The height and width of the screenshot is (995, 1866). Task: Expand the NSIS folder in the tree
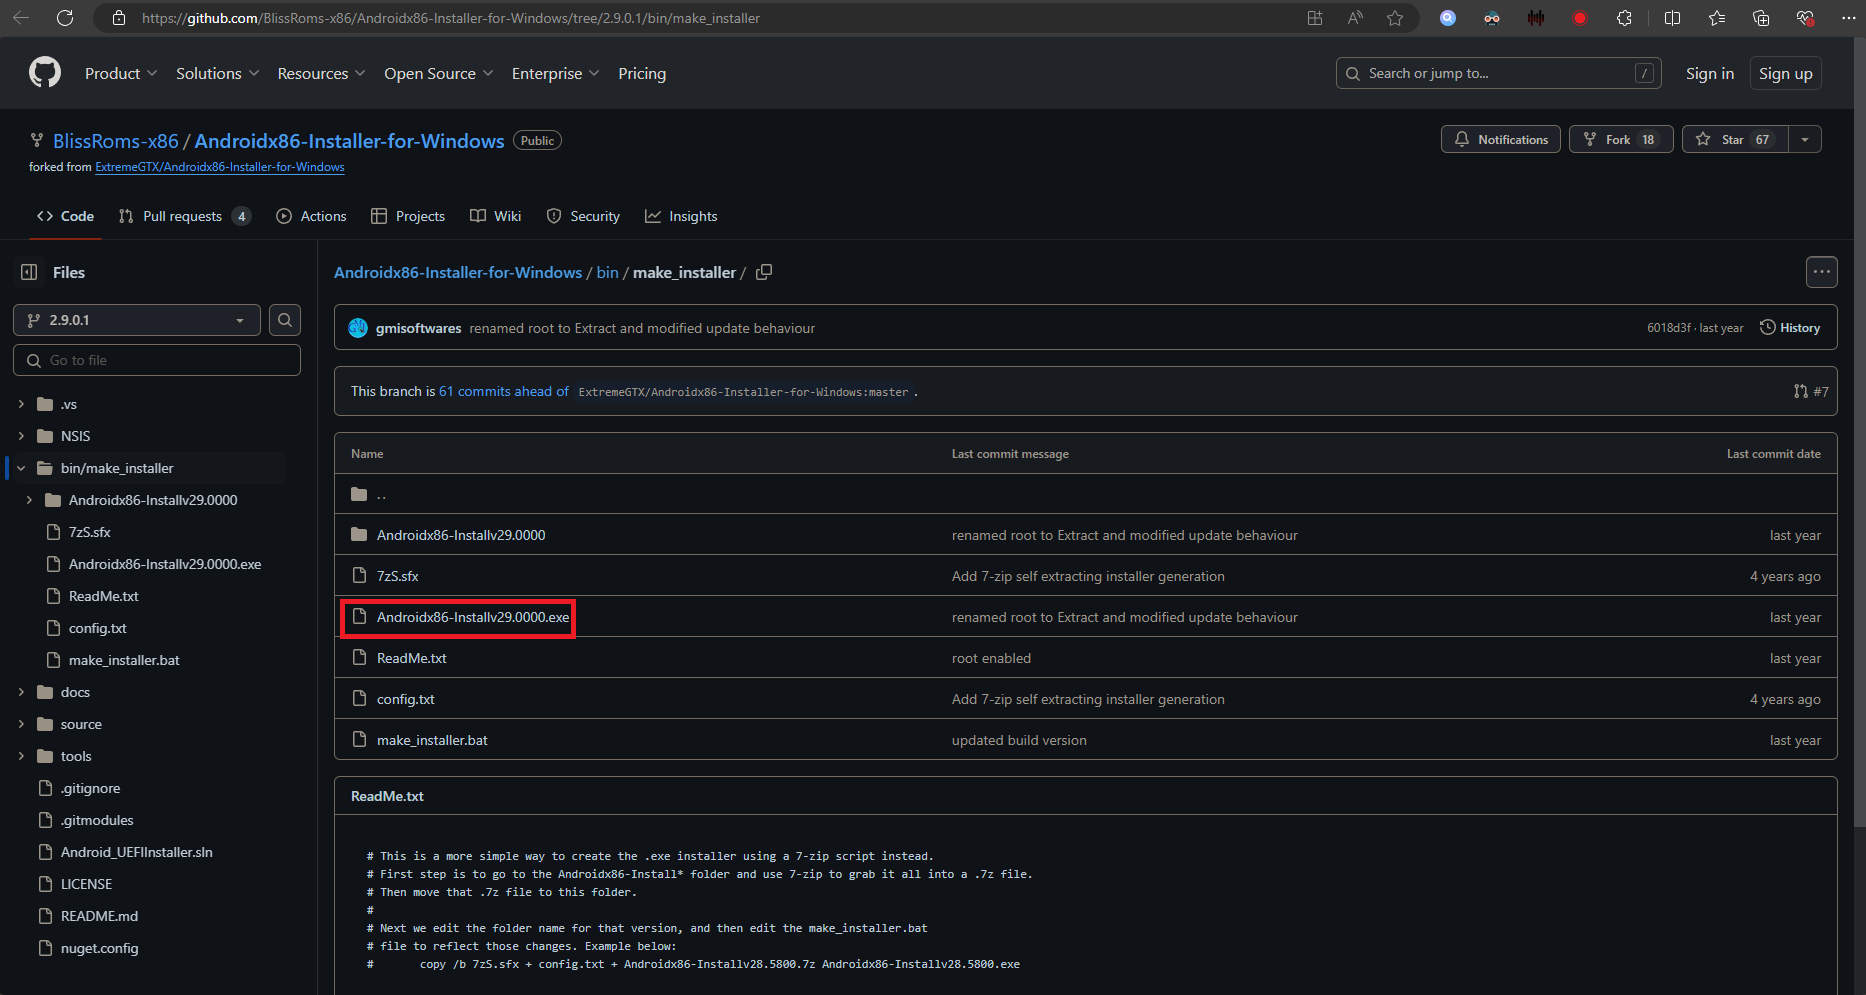pos(21,436)
